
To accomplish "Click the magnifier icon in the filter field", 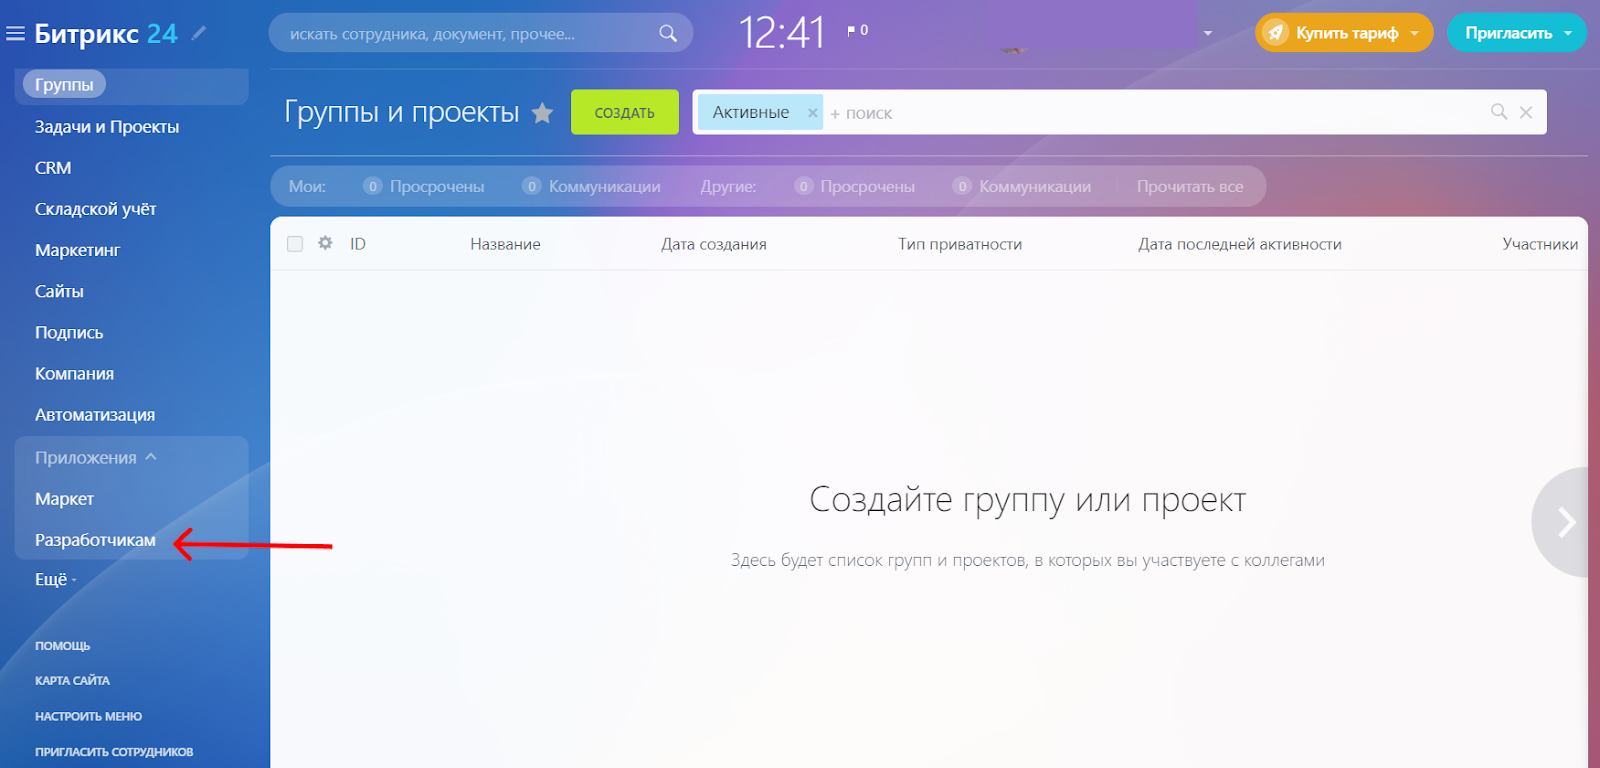I will point(1498,112).
